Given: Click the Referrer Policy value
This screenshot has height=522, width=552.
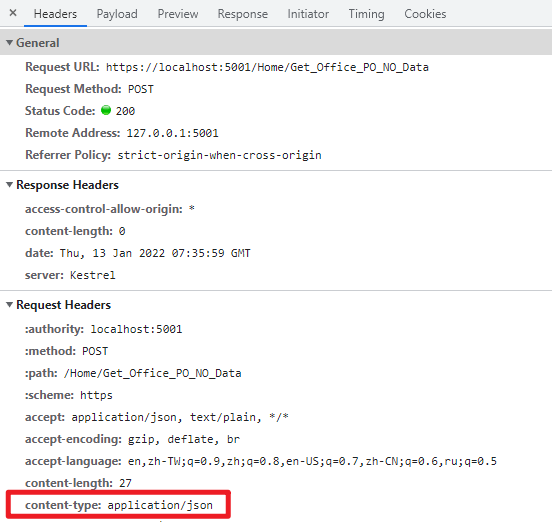Looking at the screenshot, I should click(219, 155).
